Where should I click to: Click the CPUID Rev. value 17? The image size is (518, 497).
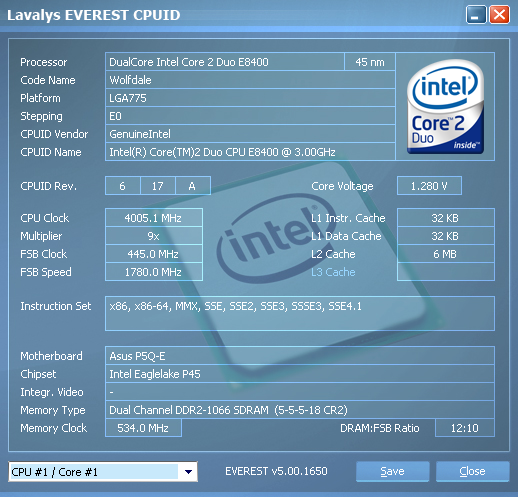click(157, 186)
